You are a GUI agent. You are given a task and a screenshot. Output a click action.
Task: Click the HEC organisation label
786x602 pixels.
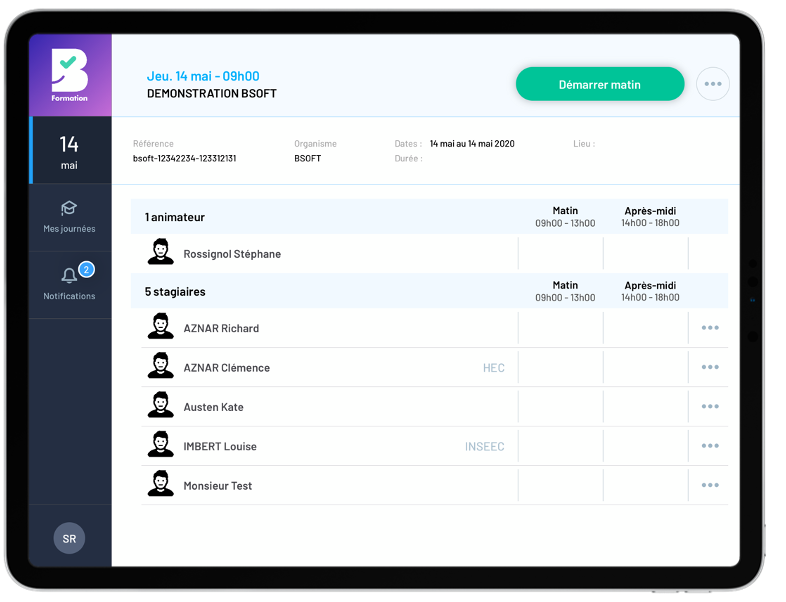click(x=494, y=368)
